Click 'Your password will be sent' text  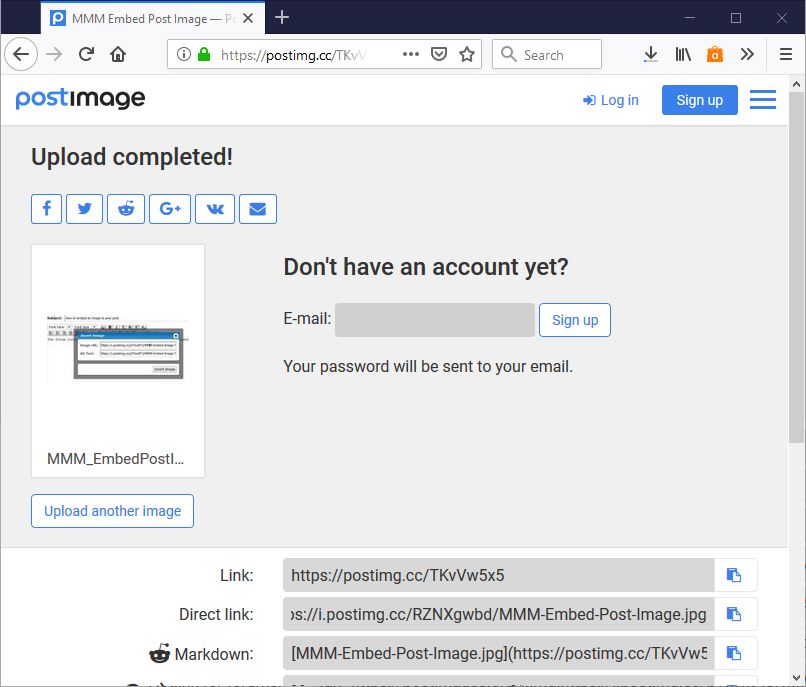coord(428,366)
